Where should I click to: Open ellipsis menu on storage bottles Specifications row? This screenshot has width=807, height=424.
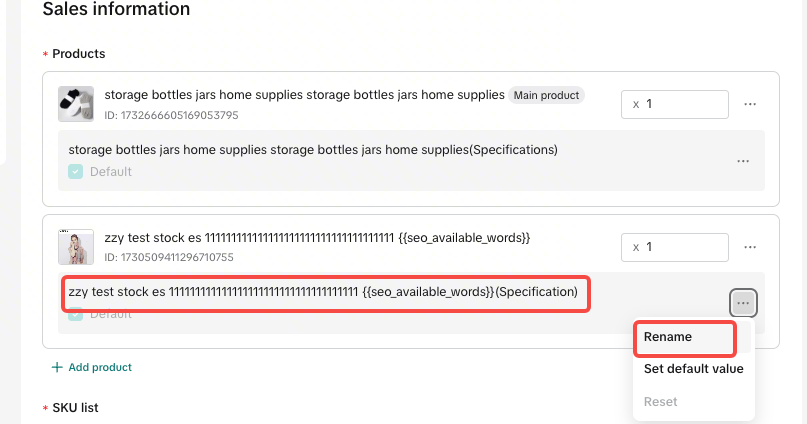pyautogui.click(x=743, y=161)
